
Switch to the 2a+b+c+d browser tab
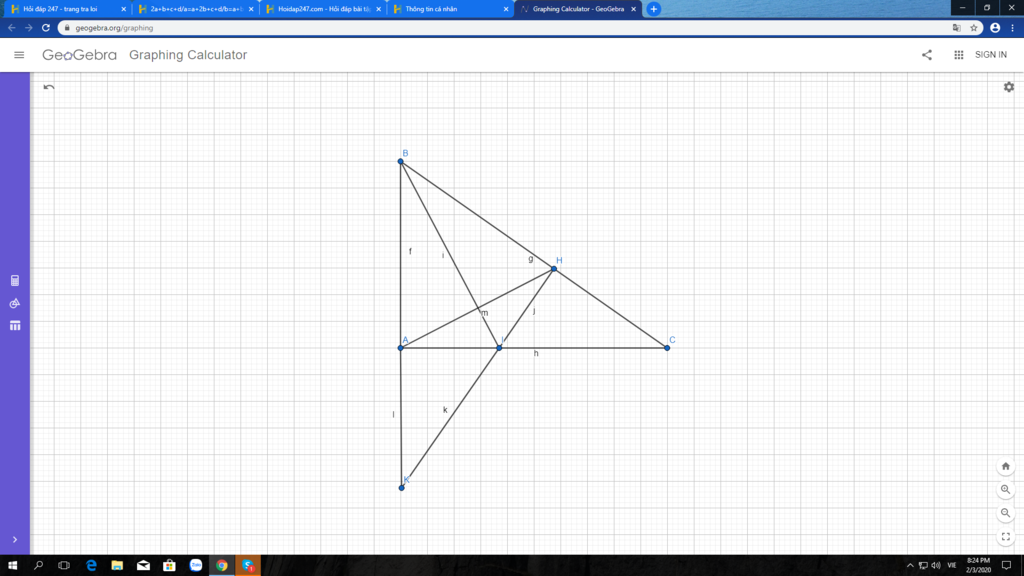(195, 9)
